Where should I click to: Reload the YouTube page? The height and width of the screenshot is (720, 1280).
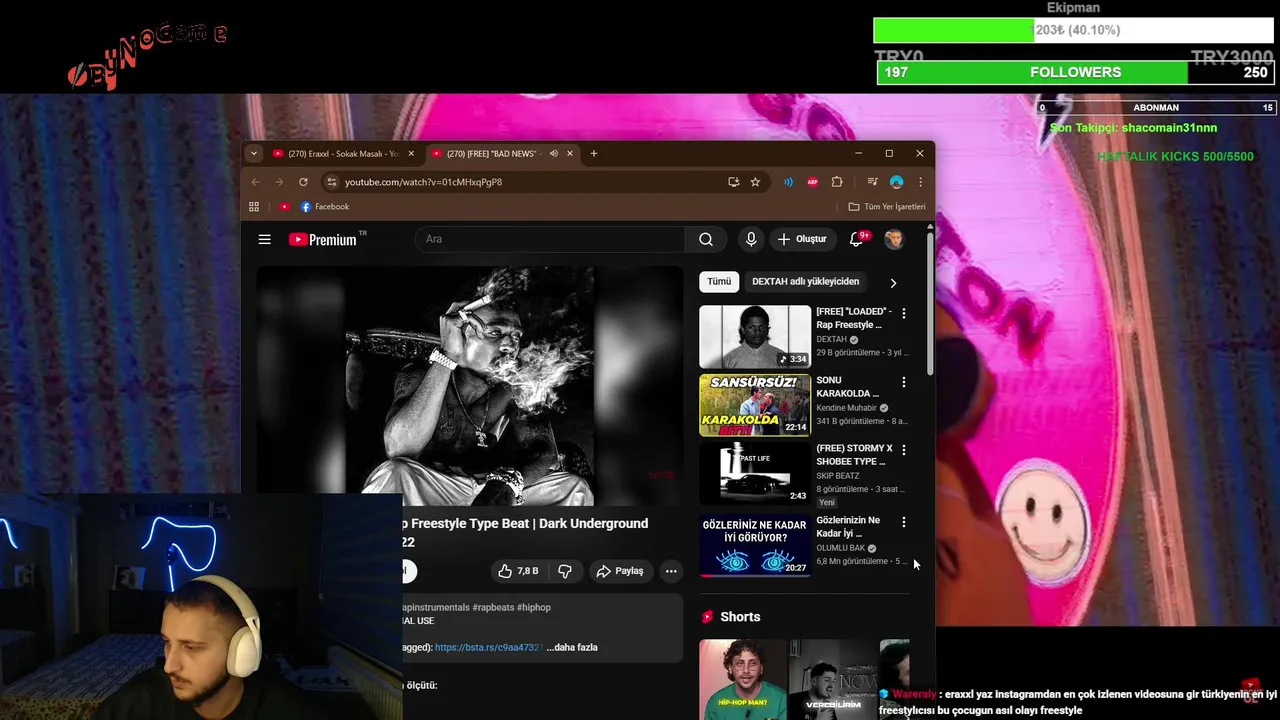click(303, 182)
